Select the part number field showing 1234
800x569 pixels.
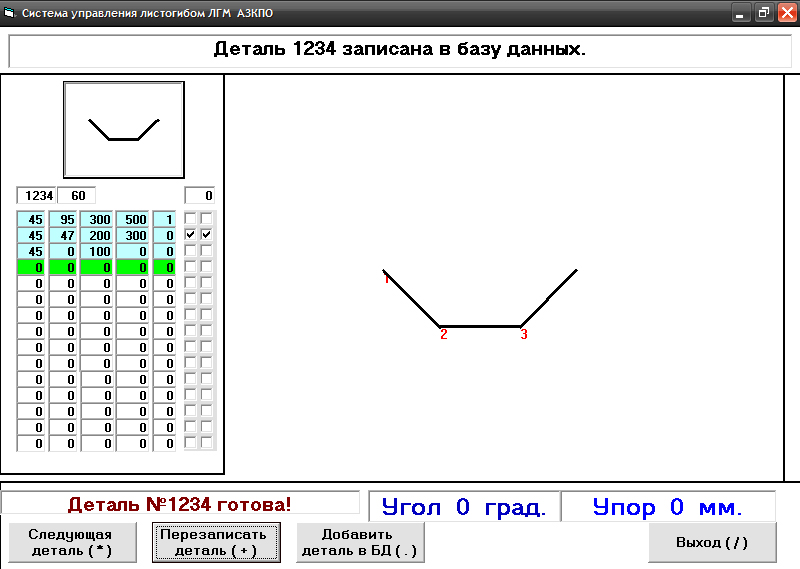point(37,196)
